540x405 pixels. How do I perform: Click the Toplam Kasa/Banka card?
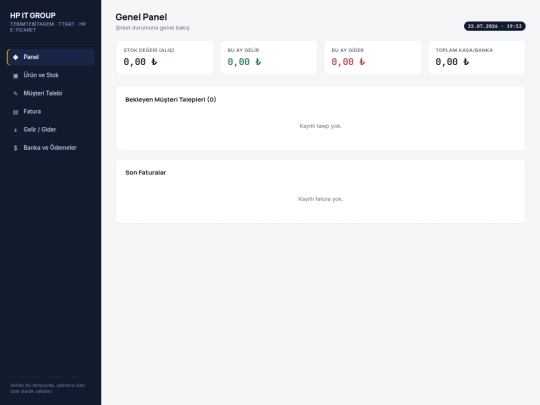[x=477, y=58]
